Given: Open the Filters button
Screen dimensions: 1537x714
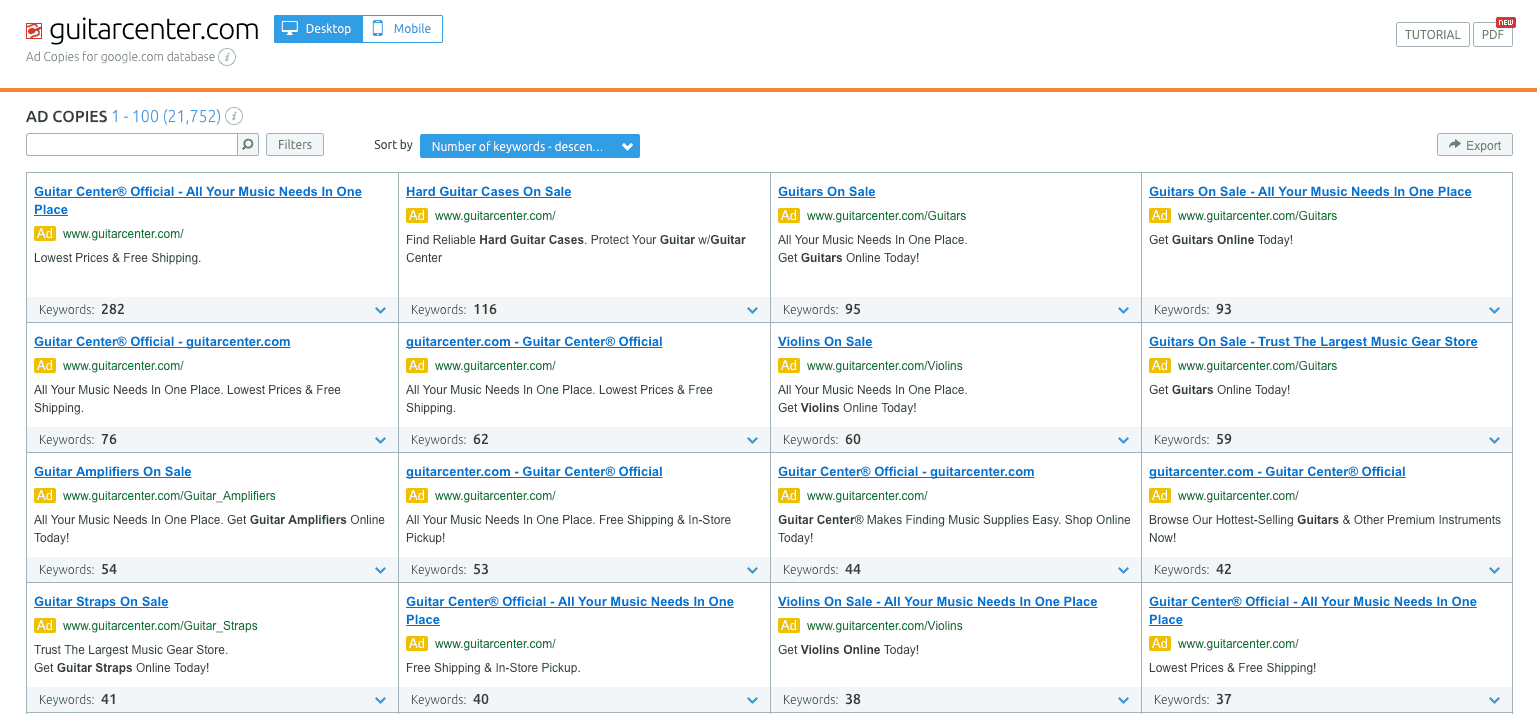Looking at the screenshot, I should point(295,144).
